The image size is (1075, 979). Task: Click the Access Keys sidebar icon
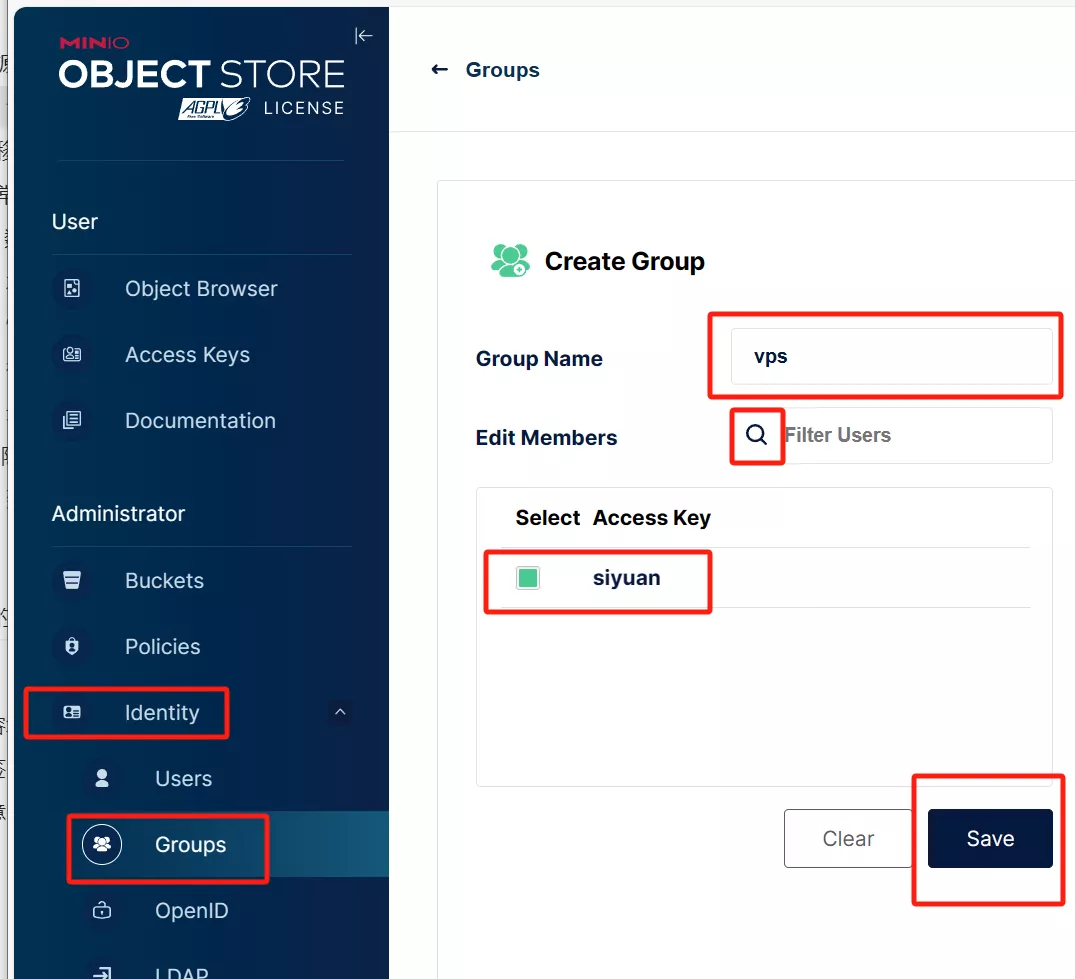point(72,355)
